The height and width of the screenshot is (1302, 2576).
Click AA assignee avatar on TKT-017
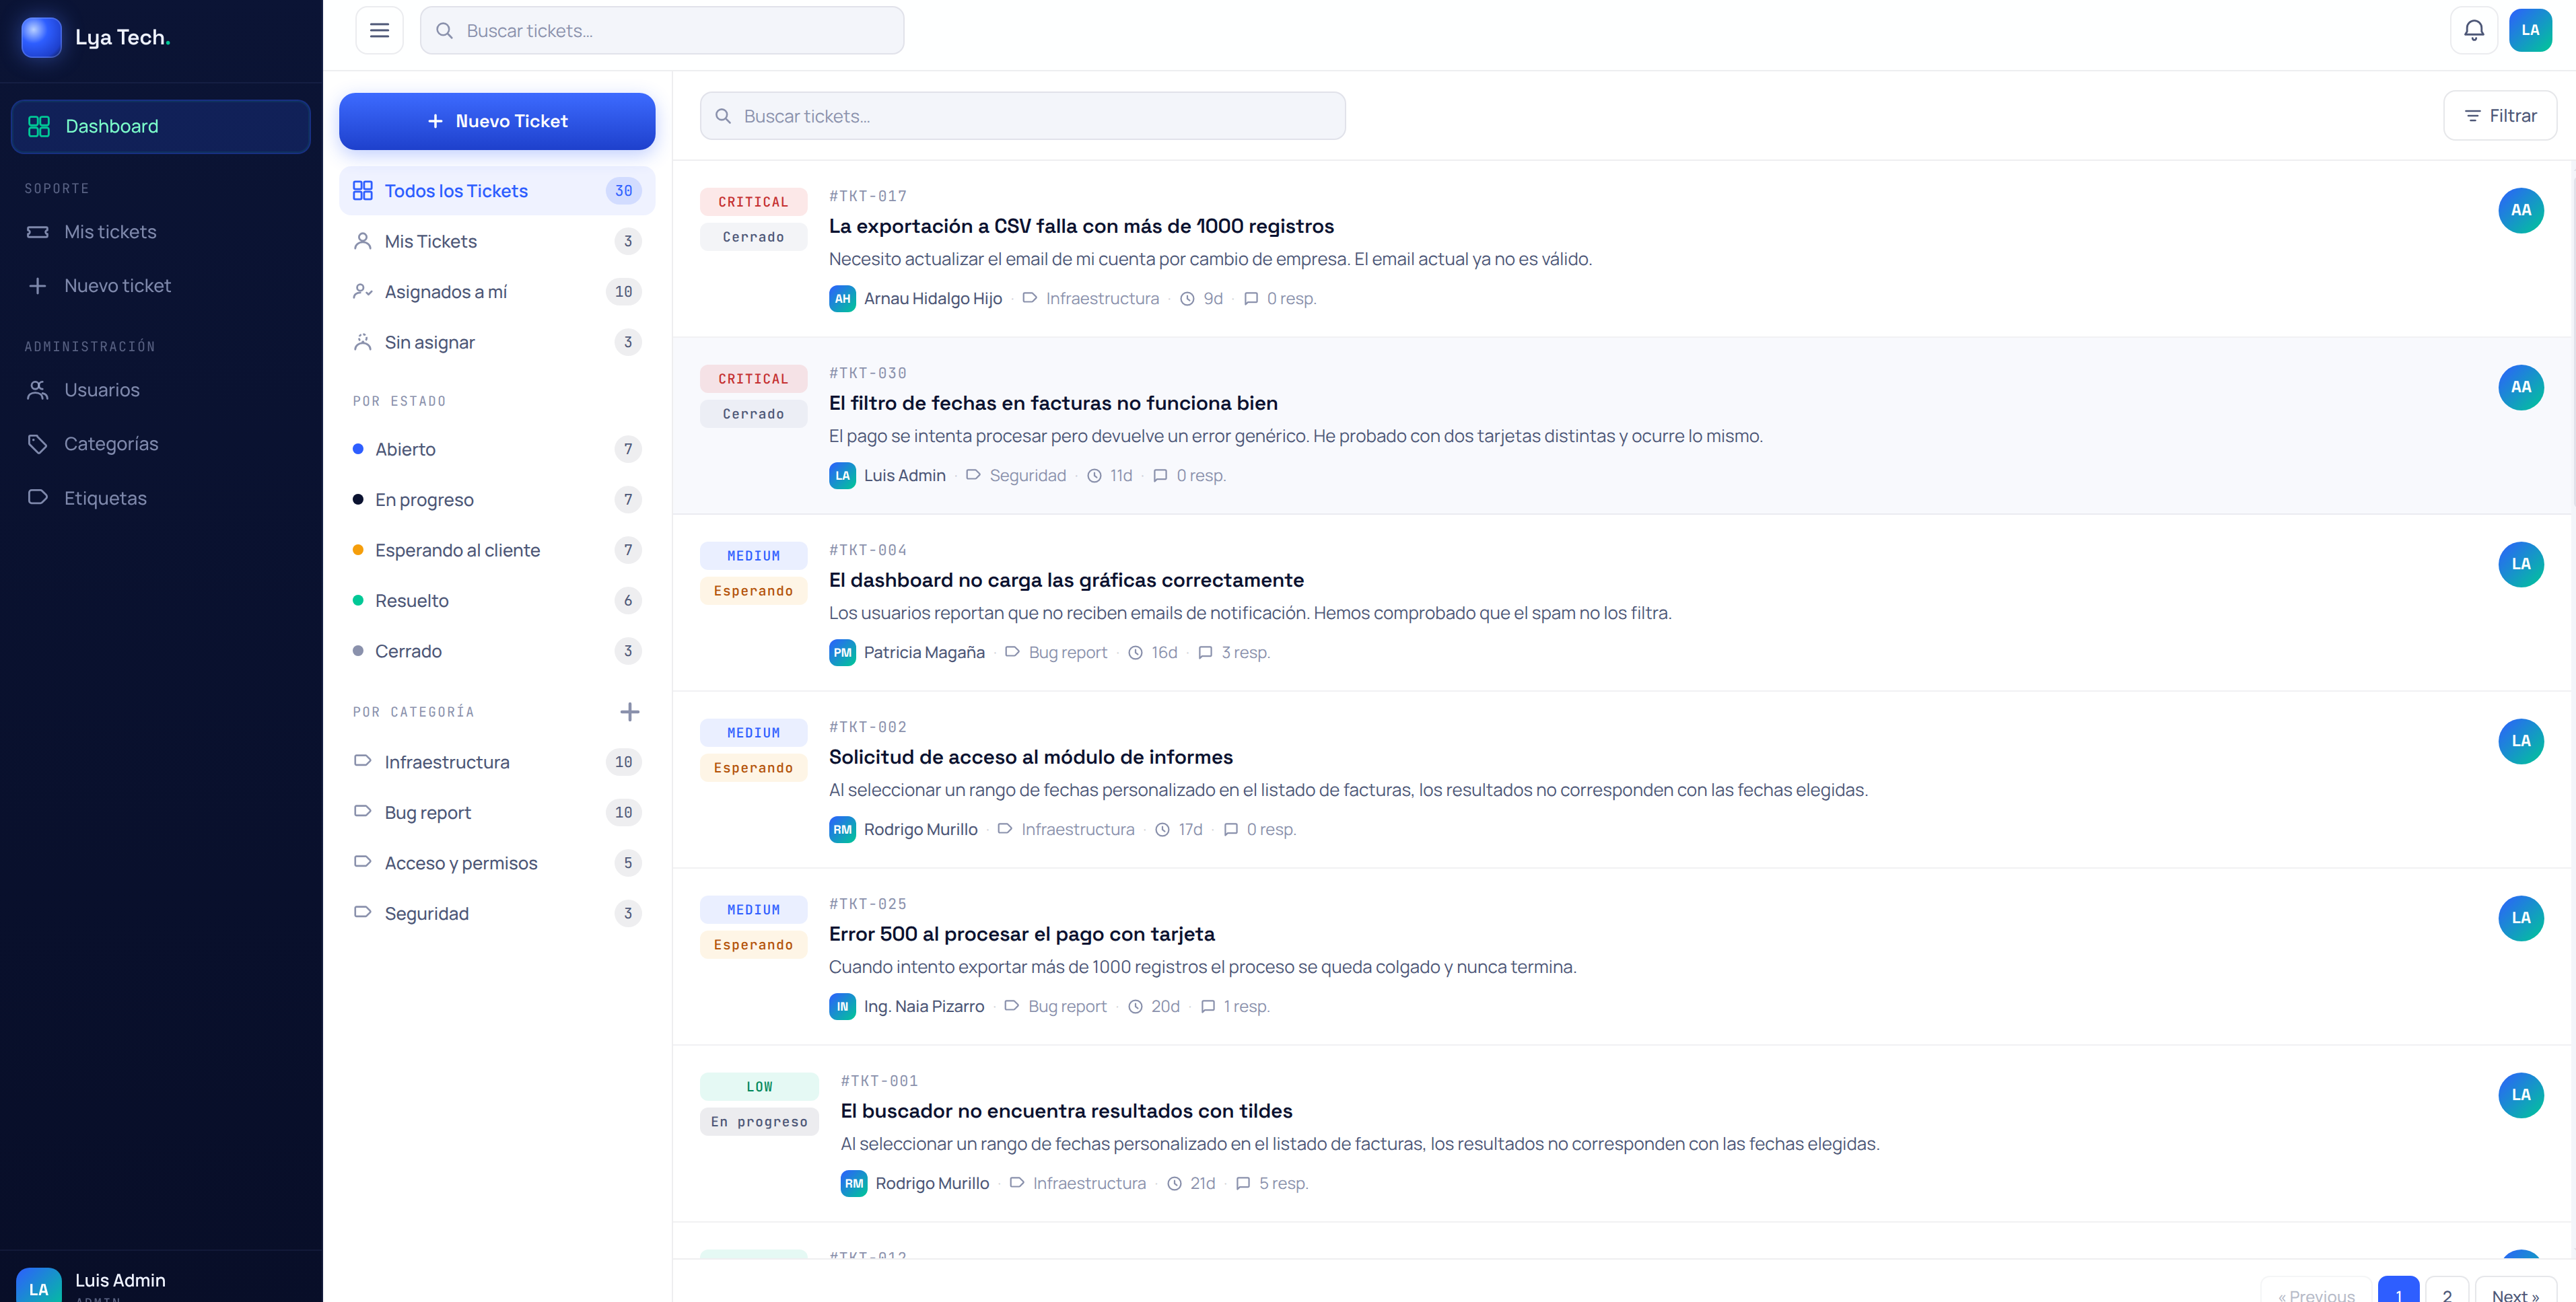coord(2520,210)
